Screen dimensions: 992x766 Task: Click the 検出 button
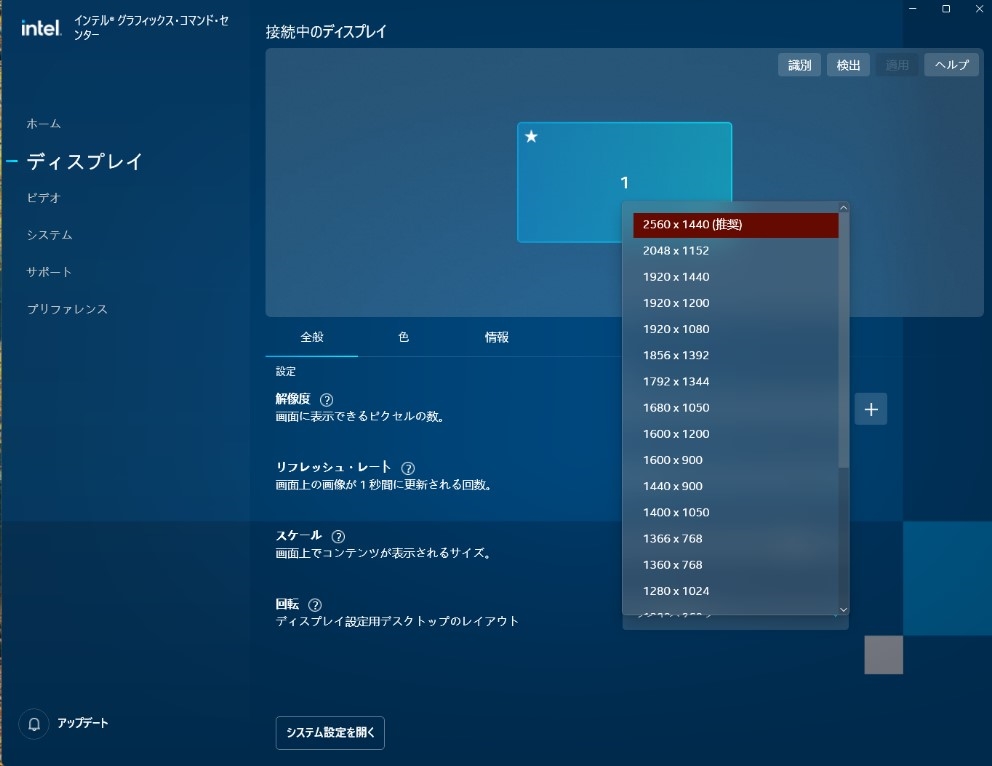pos(848,65)
